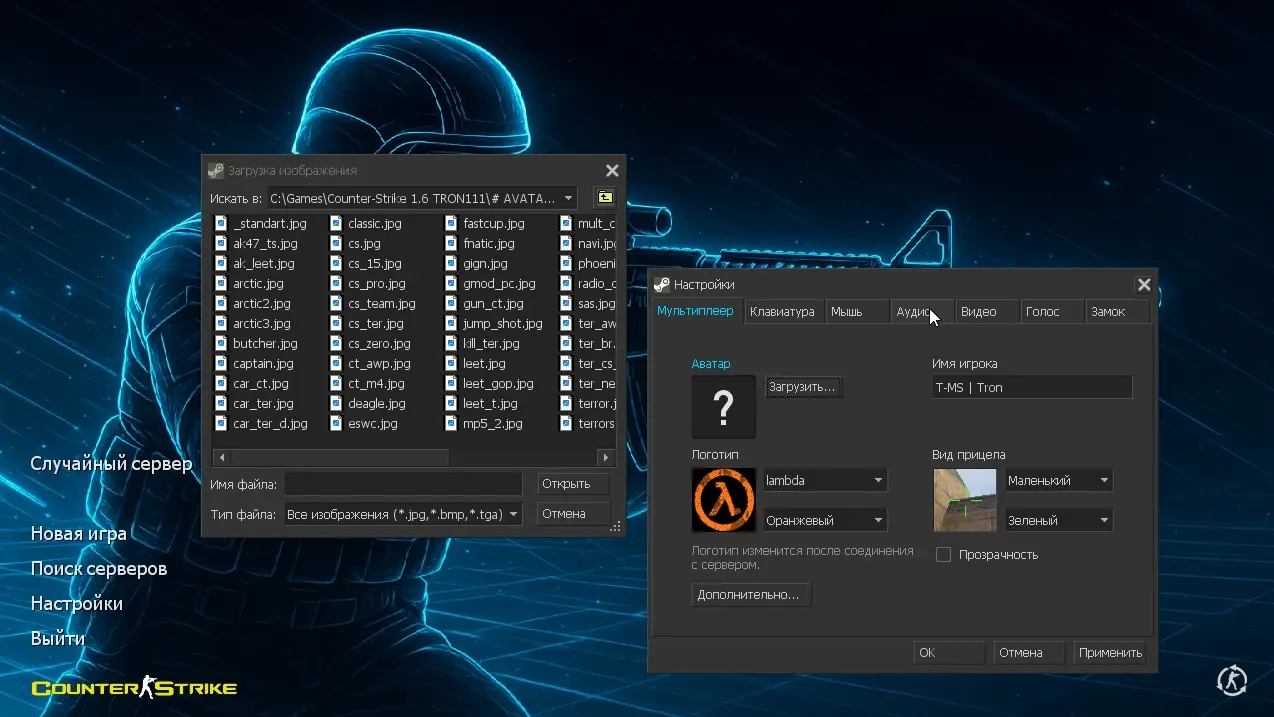
Task: Select the cs_zero.jpg file icon
Action: tap(336, 344)
